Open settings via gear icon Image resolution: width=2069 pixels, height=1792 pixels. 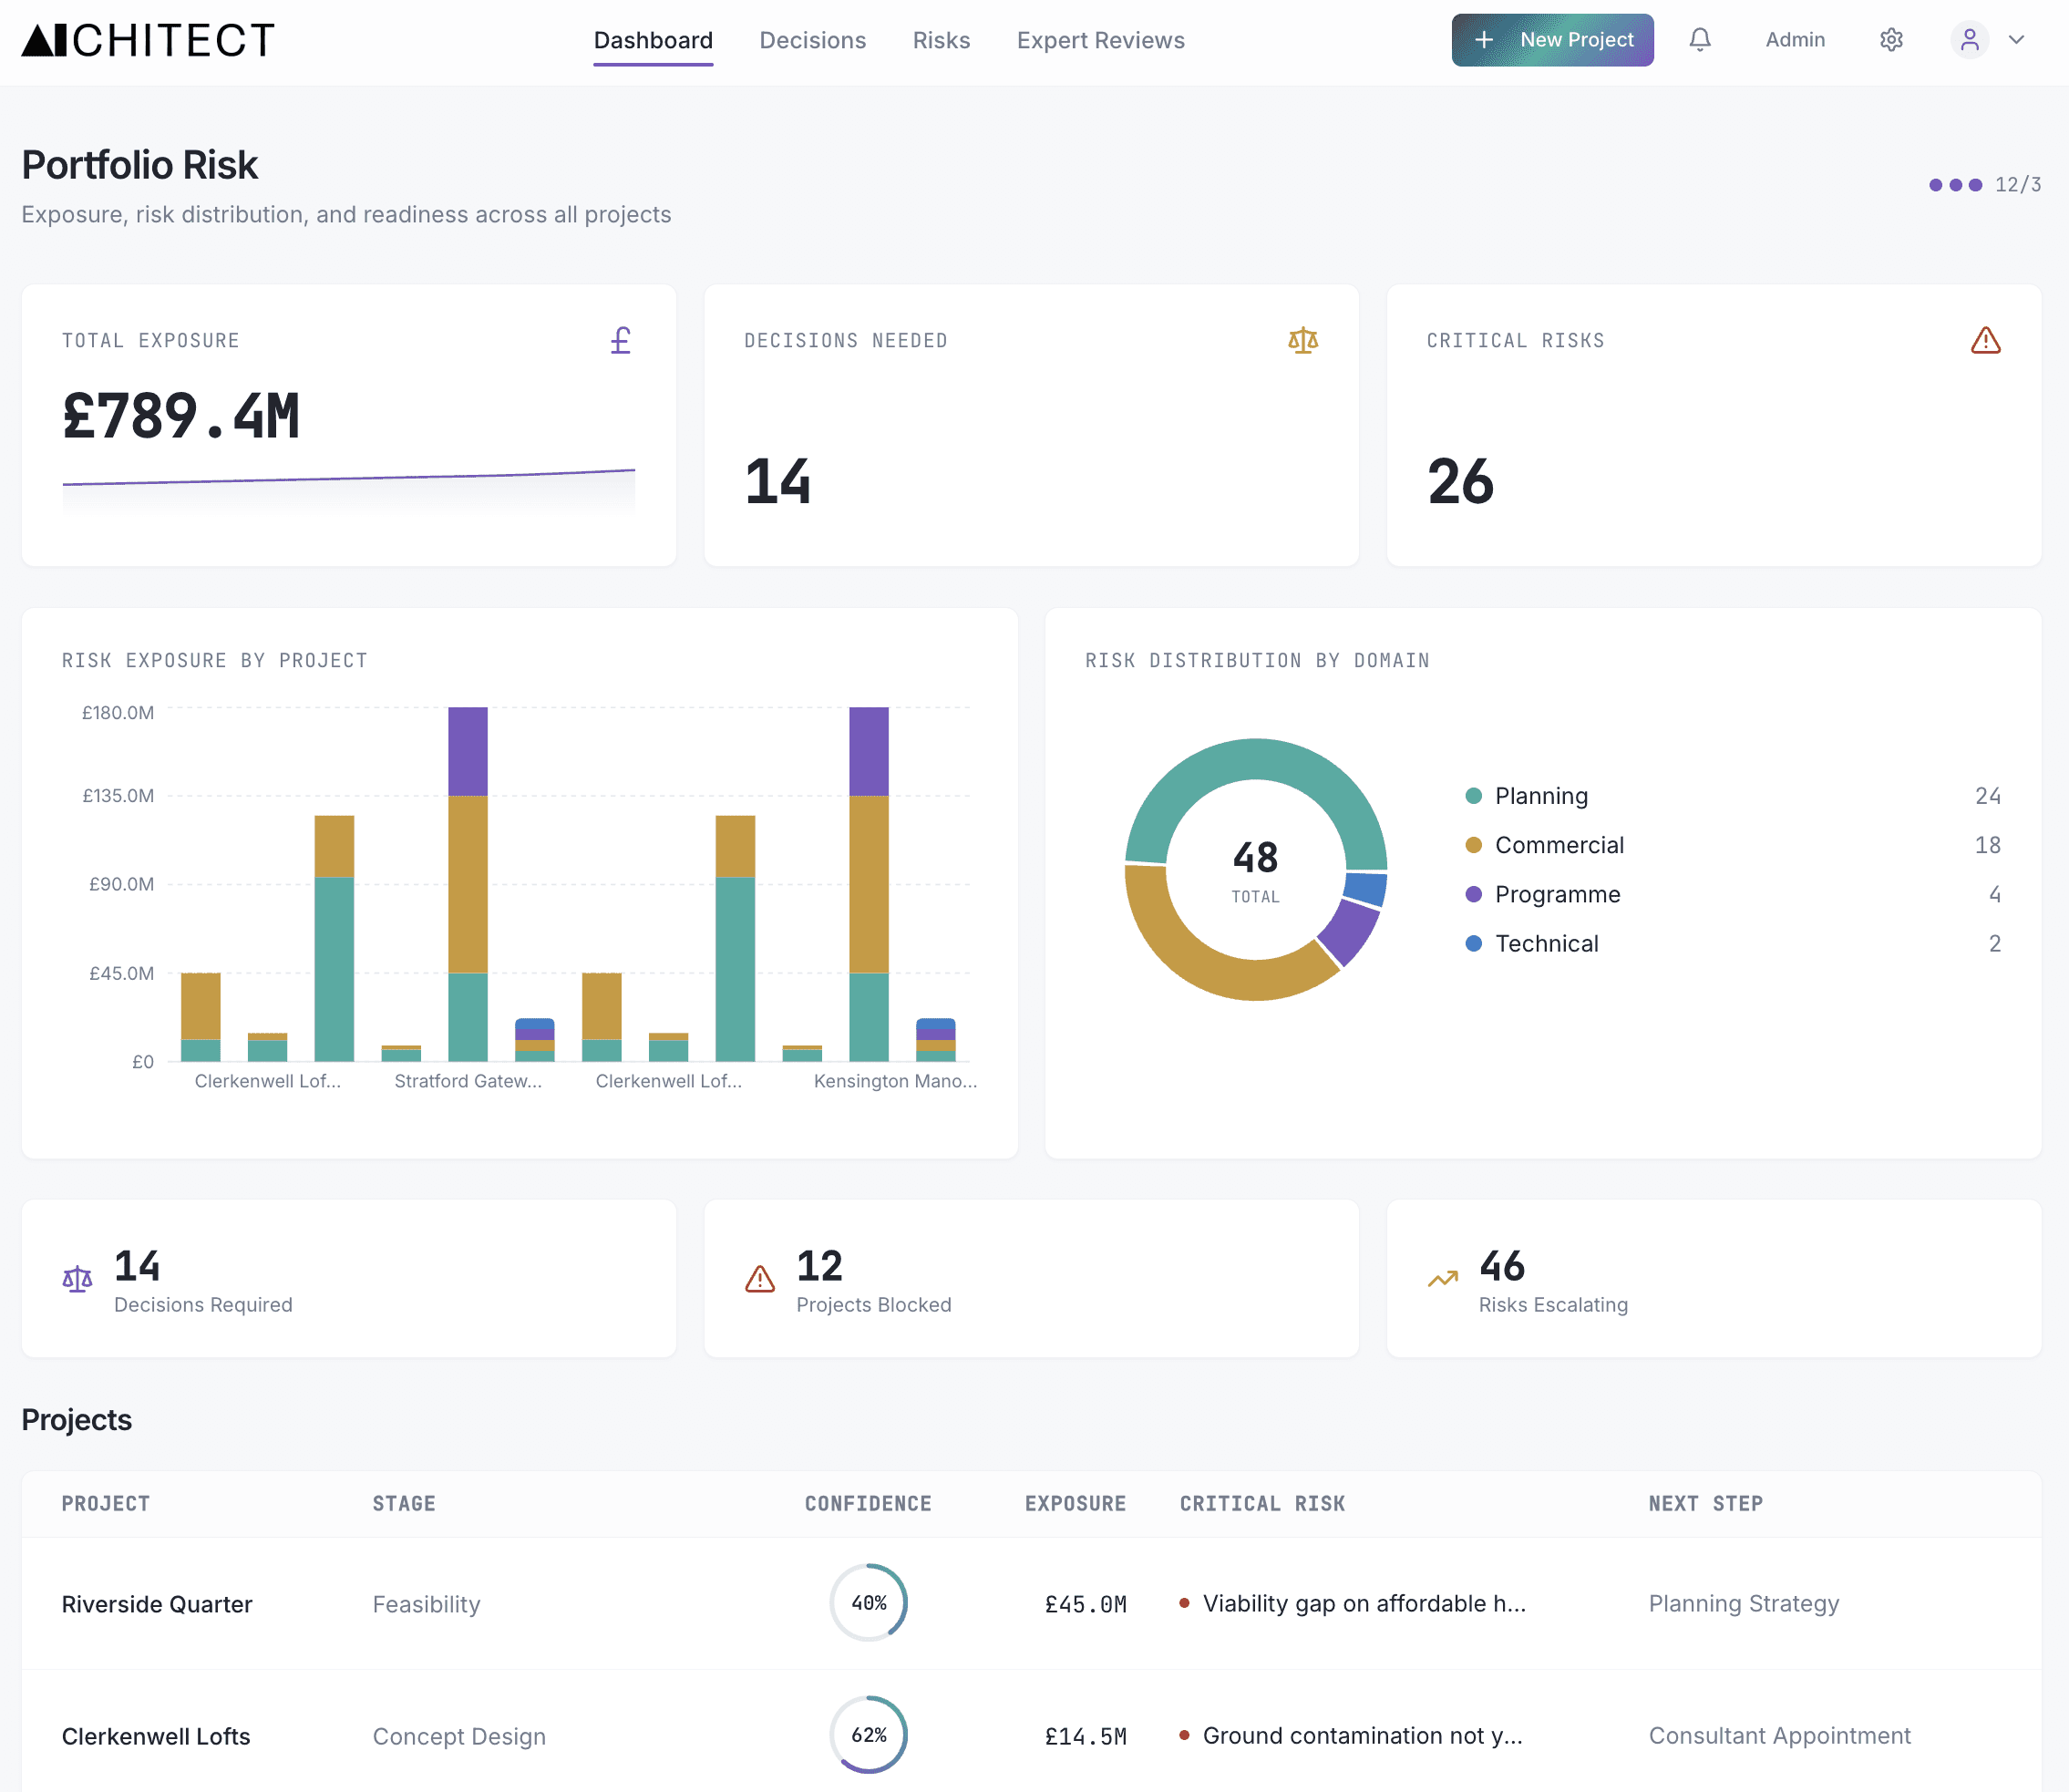pyautogui.click(x=1890, y=40)
